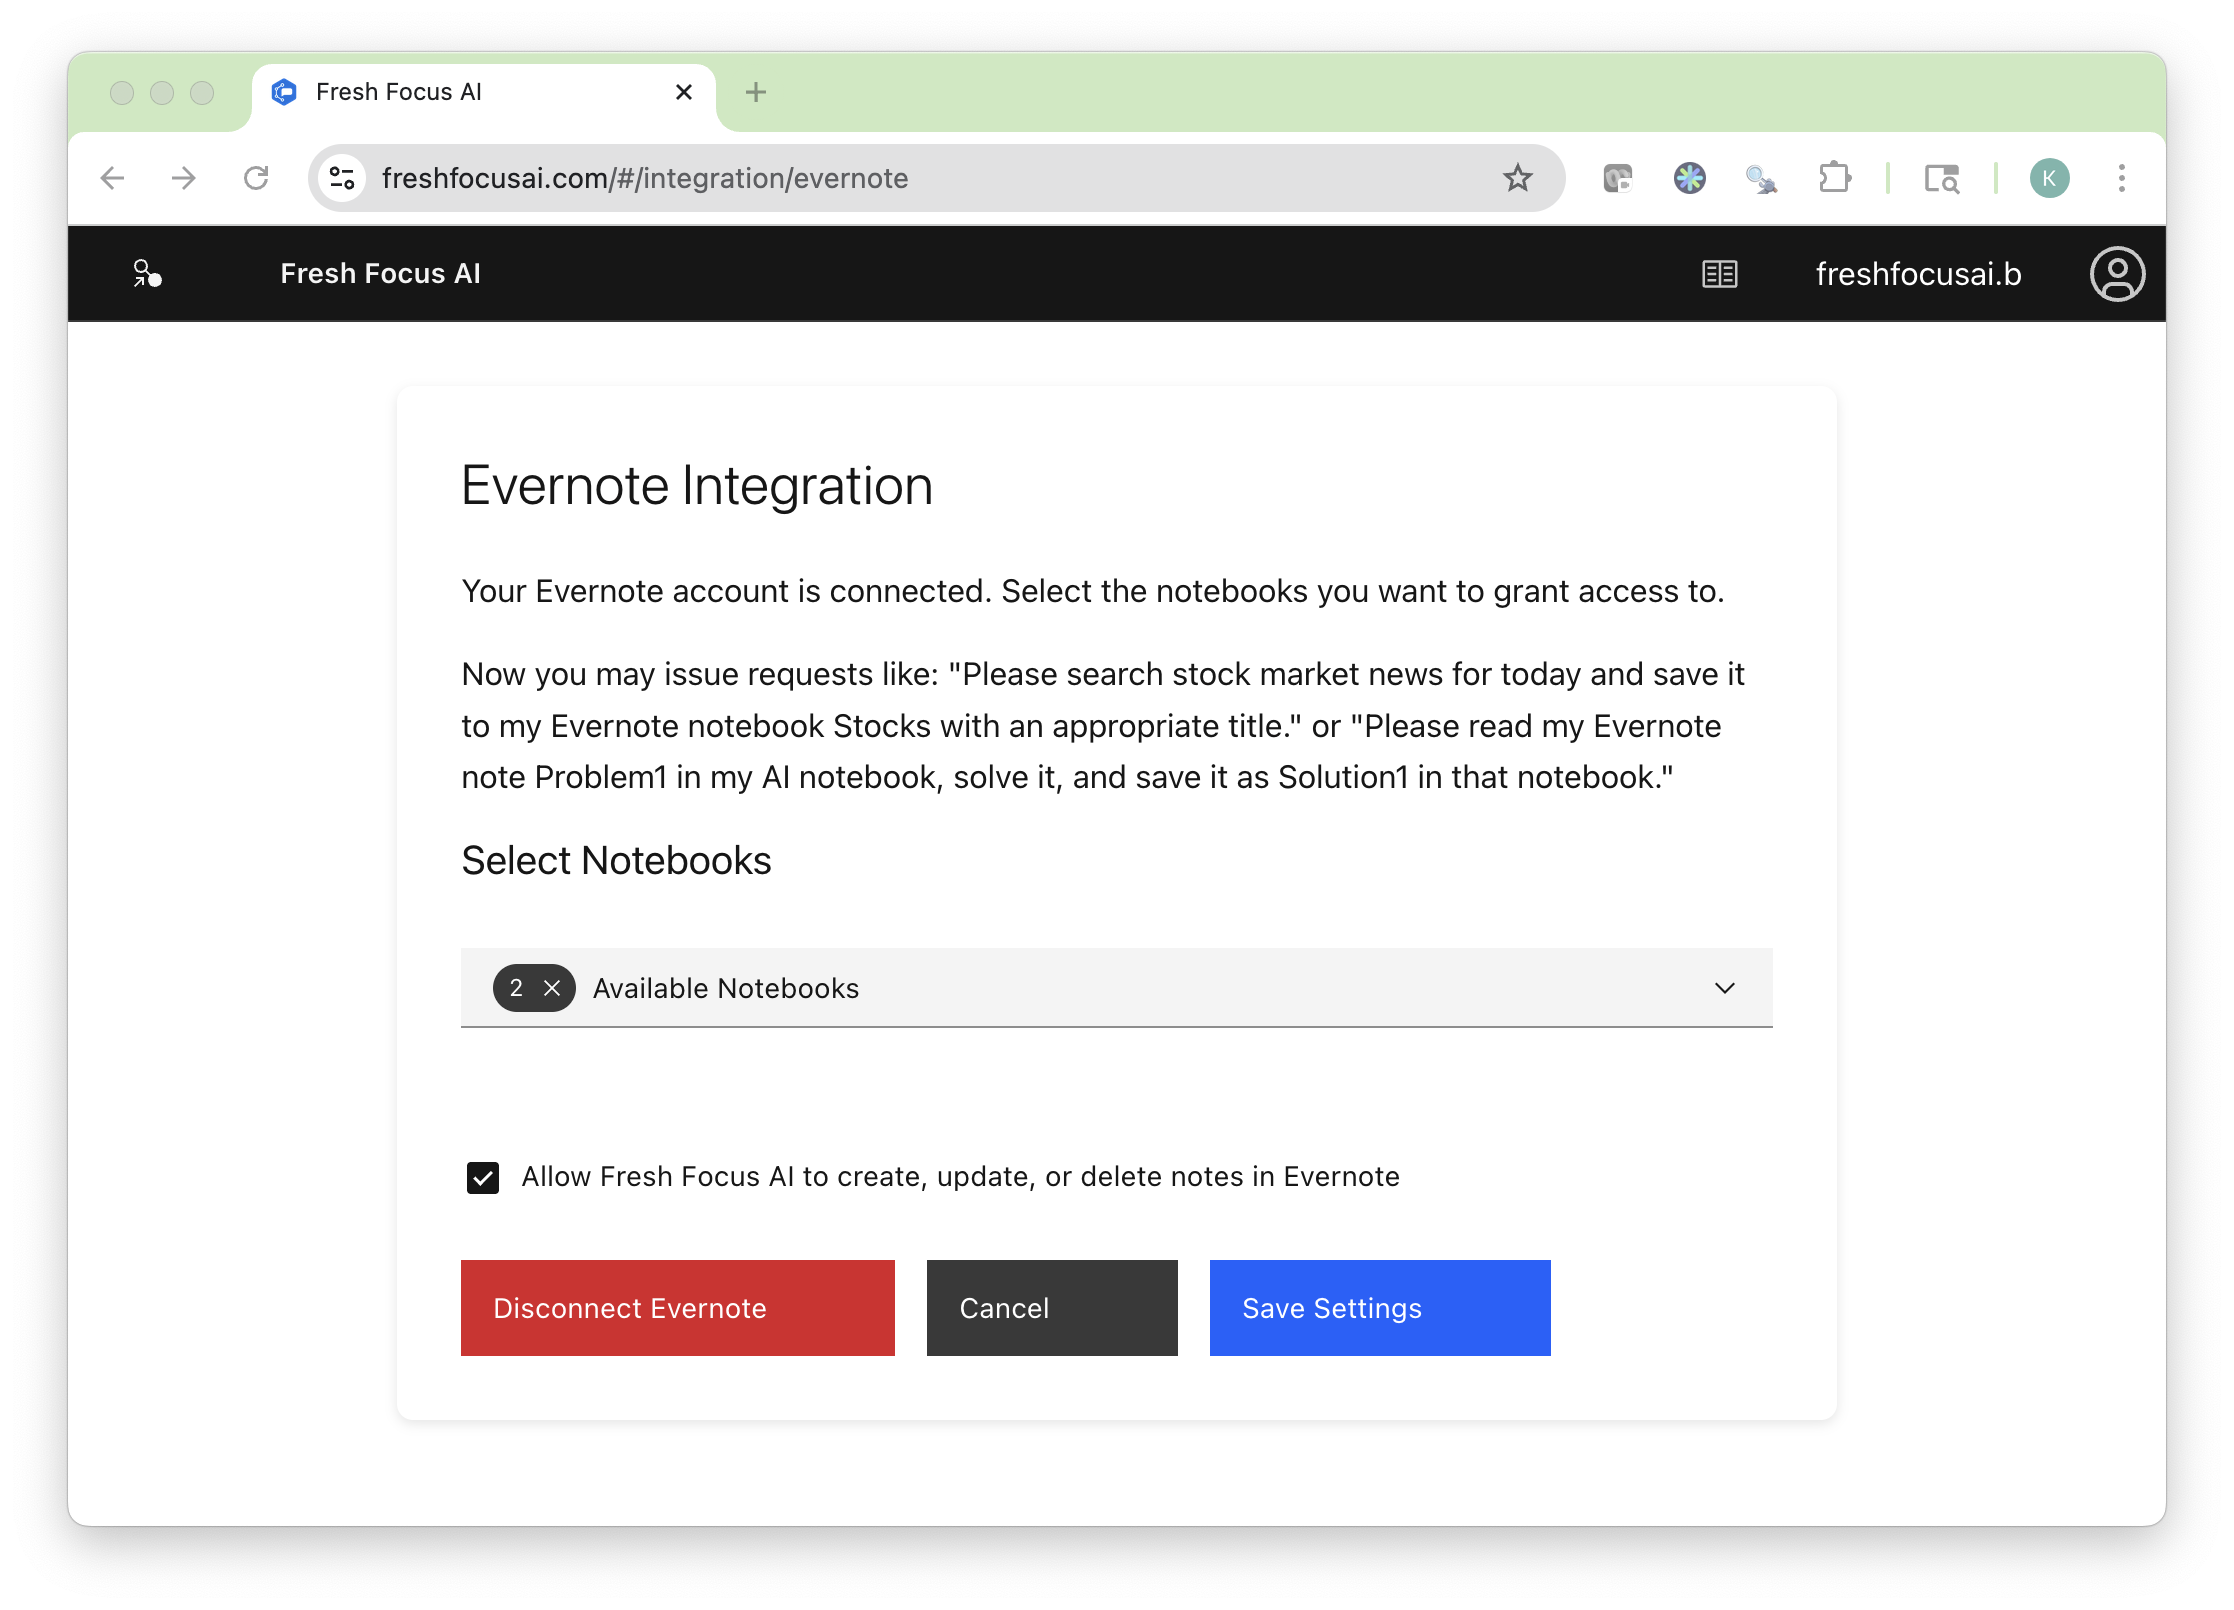This screenshot has height=1610, width=2234.
Task: Click the Fresh Focus AI logo icon
Action: 146,273
